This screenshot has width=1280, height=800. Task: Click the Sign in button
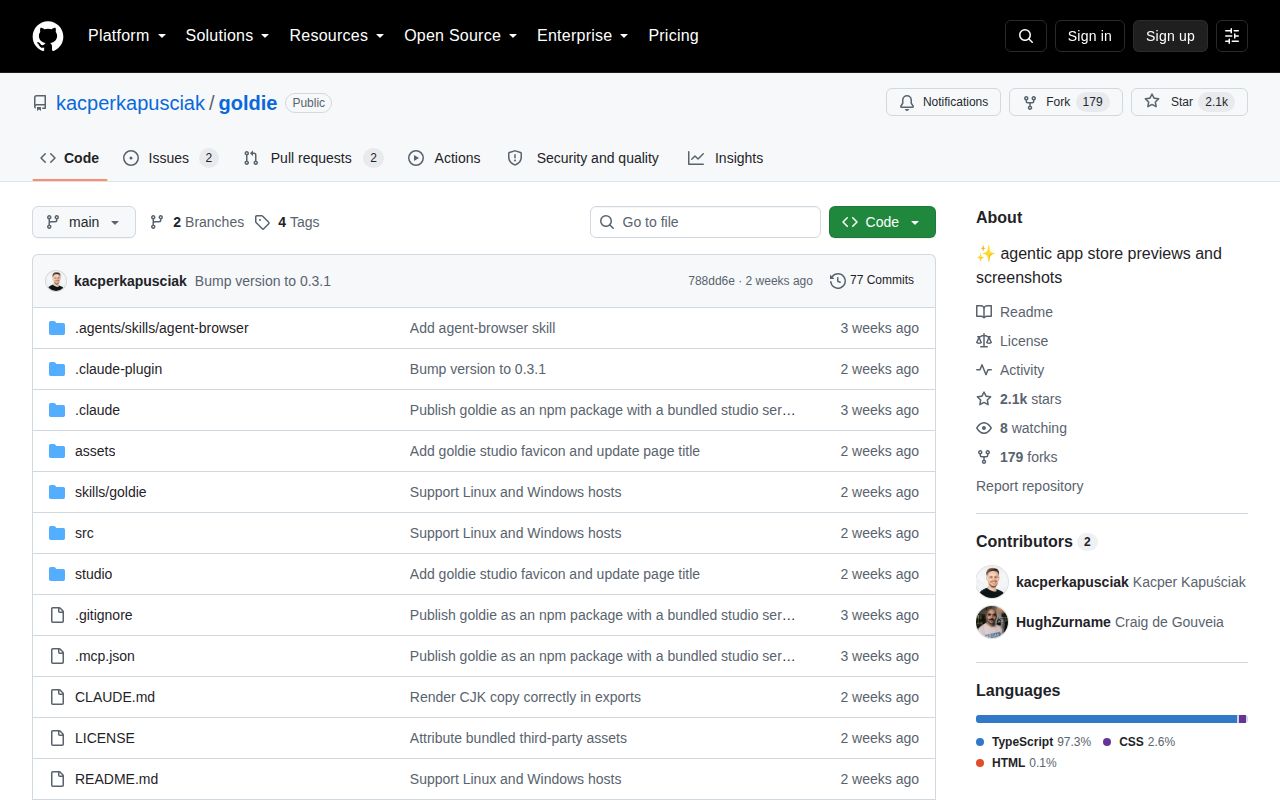point(1089,36)
